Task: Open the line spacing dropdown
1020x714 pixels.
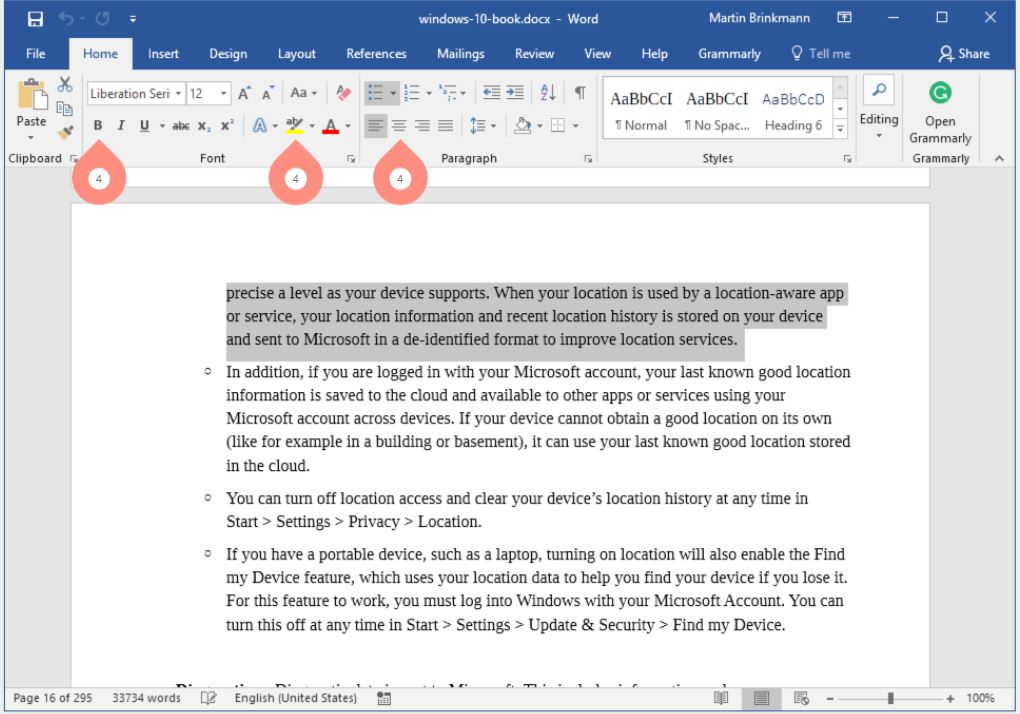Action: click(x=483, y=125)
